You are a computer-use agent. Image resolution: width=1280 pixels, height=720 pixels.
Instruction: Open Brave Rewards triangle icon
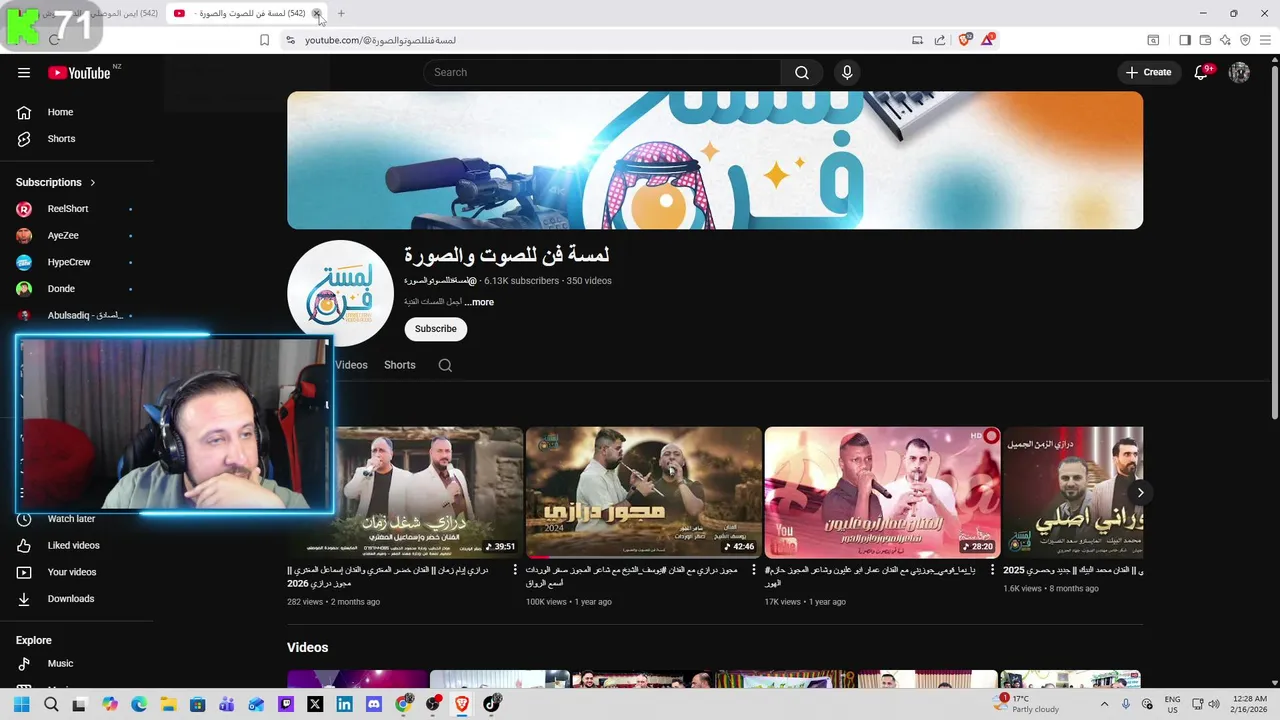(988, 40)
